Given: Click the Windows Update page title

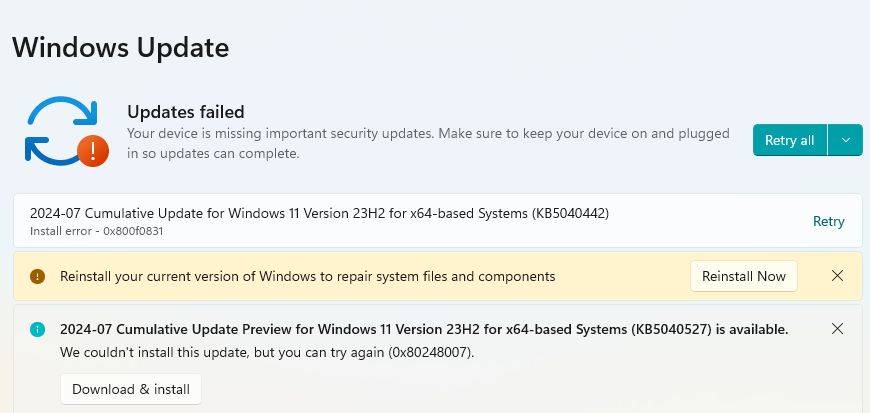Looking at the screenshot, I should pos(120,47).
